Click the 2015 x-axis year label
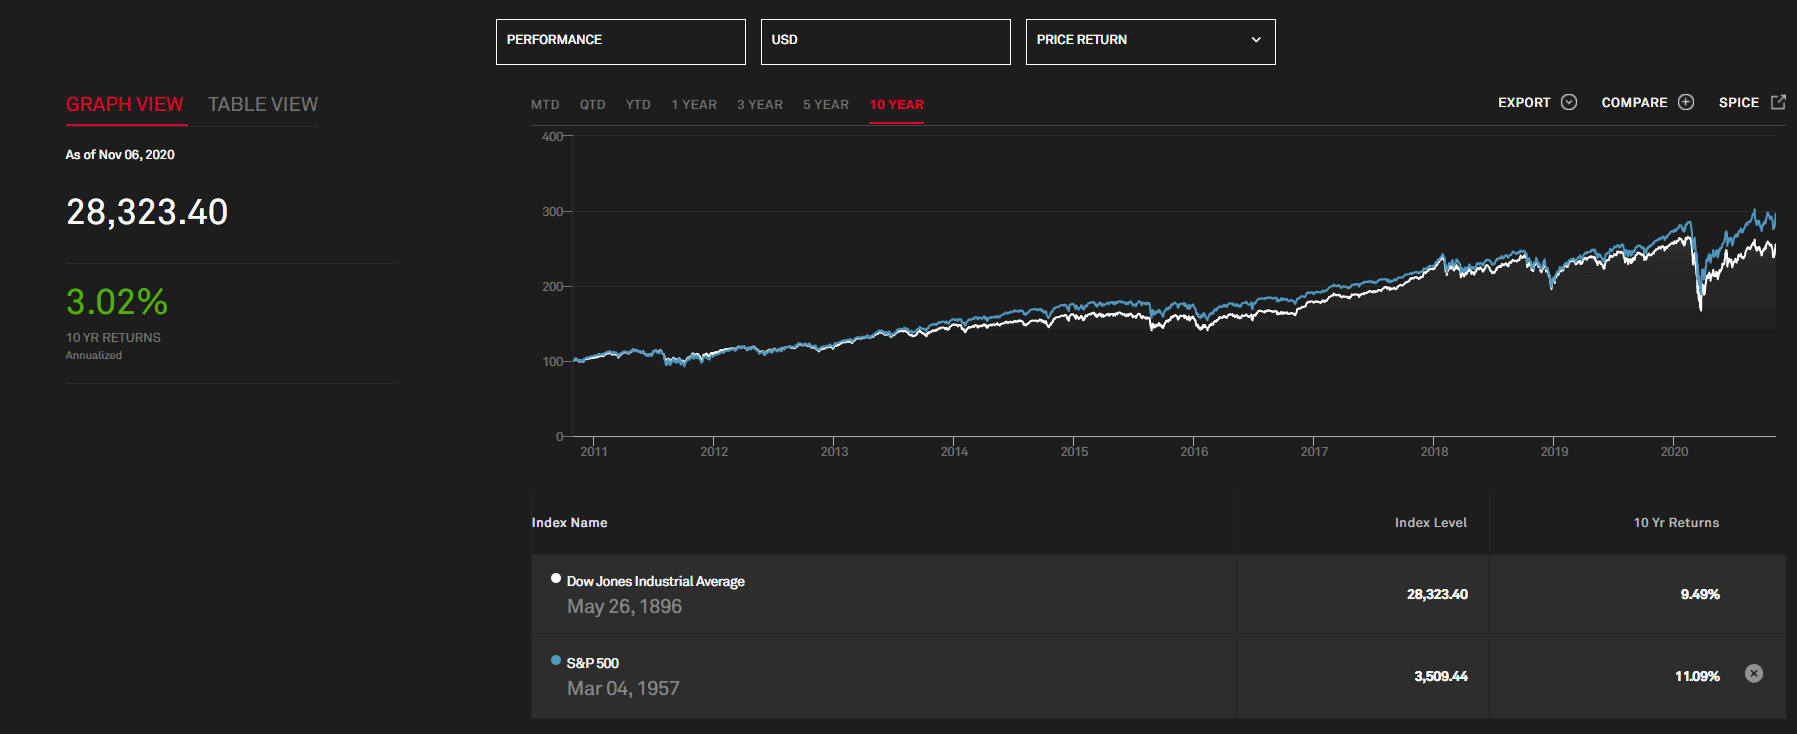Viewport: 1797px width, 734px height. coord(1074,452)
